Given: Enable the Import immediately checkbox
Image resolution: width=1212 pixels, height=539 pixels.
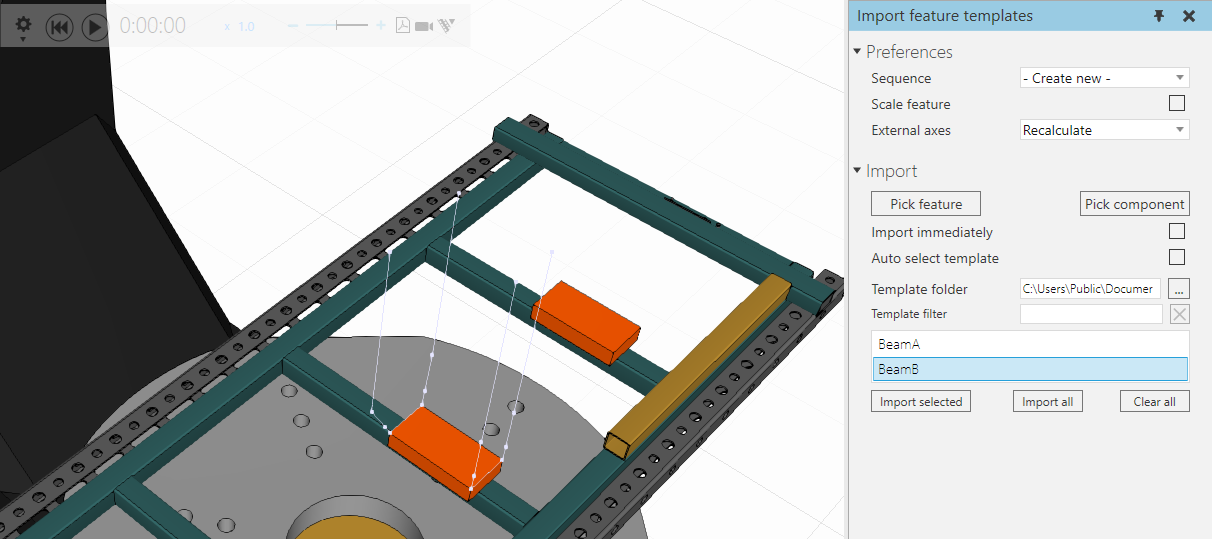Looking at the screenshot, I should tap(1177, 231).
